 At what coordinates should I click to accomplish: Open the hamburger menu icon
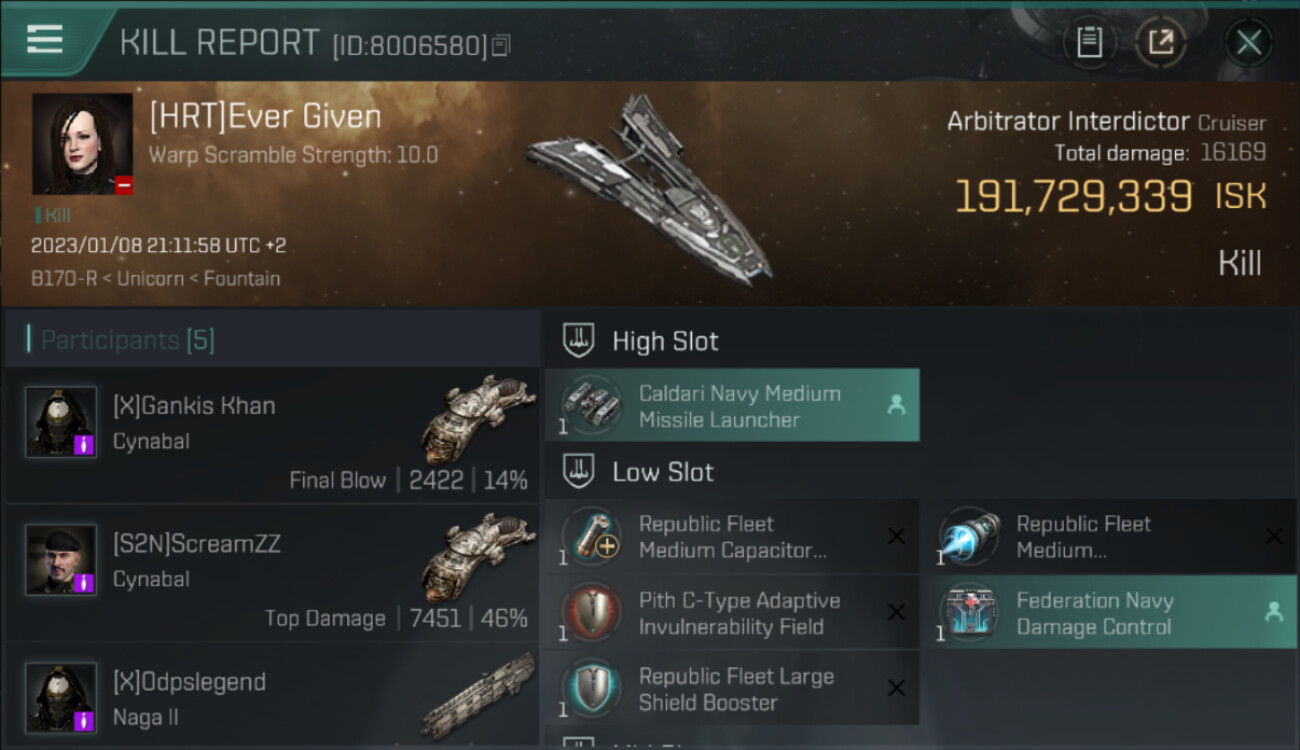pos(45,40)
